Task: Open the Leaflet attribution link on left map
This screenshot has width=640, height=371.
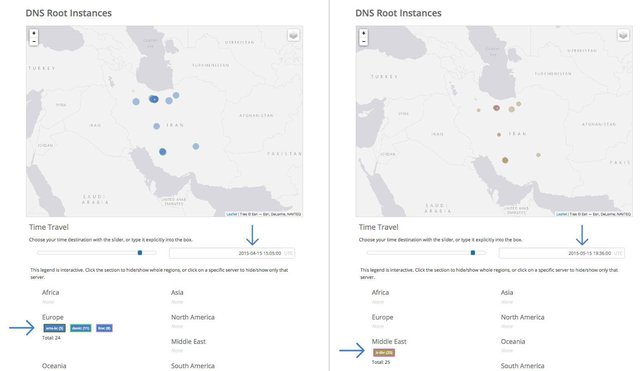Action: pos(232,214)
